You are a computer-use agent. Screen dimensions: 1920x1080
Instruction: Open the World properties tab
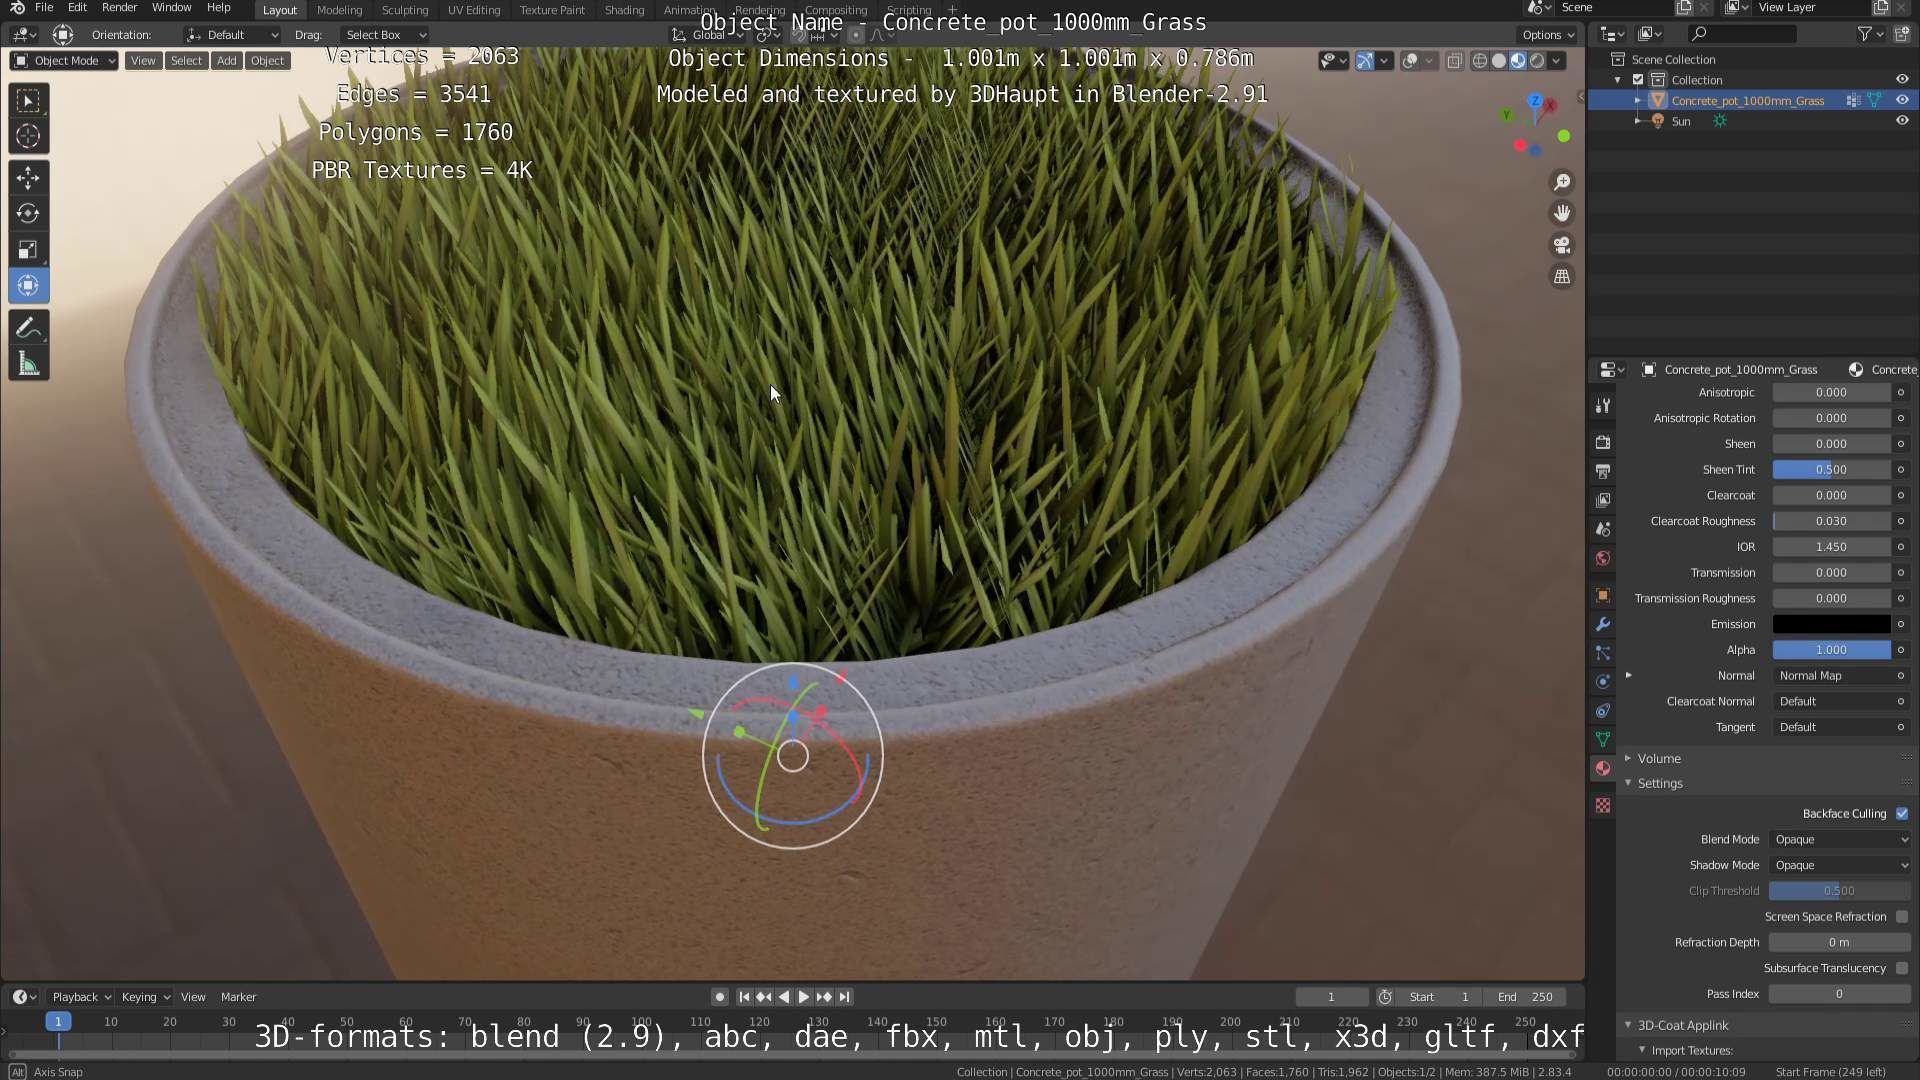click(1603, 558)
